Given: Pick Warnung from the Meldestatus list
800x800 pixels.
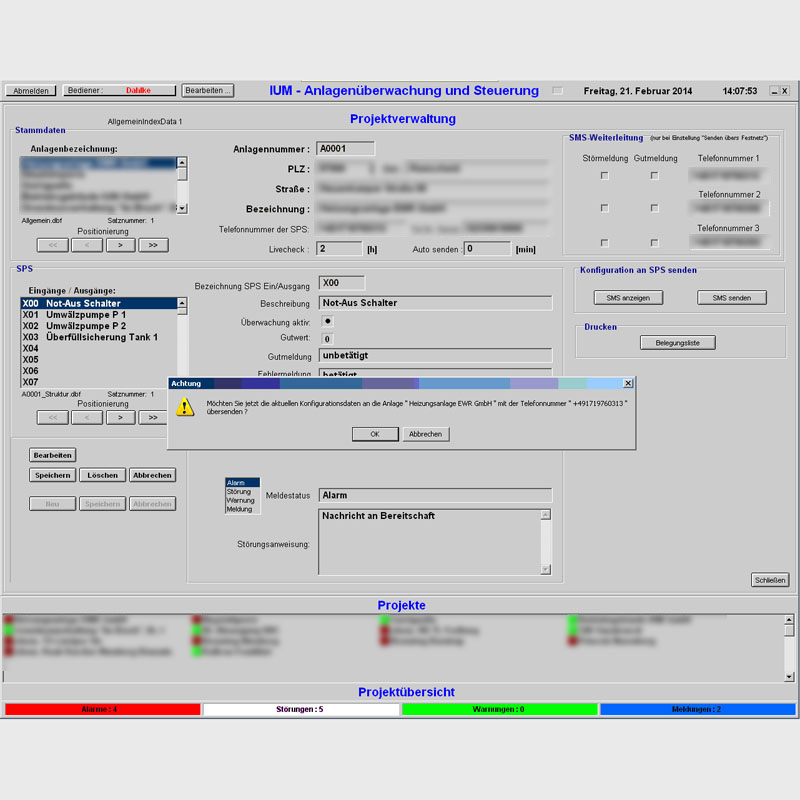Looking at the screenshot, I should [240, 500].
